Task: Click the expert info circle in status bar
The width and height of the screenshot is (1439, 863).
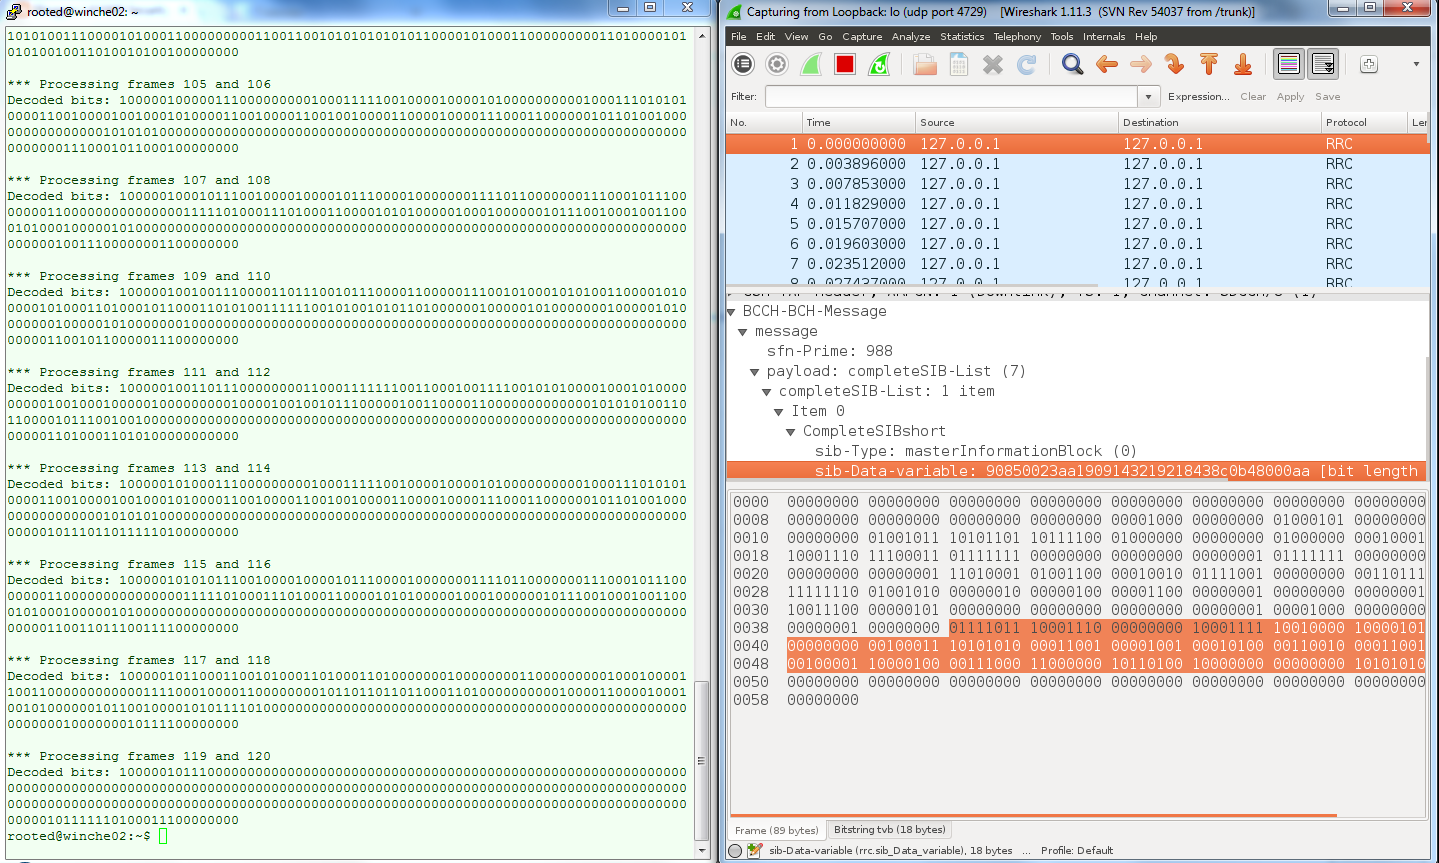Action: click(x=736, y=851)
